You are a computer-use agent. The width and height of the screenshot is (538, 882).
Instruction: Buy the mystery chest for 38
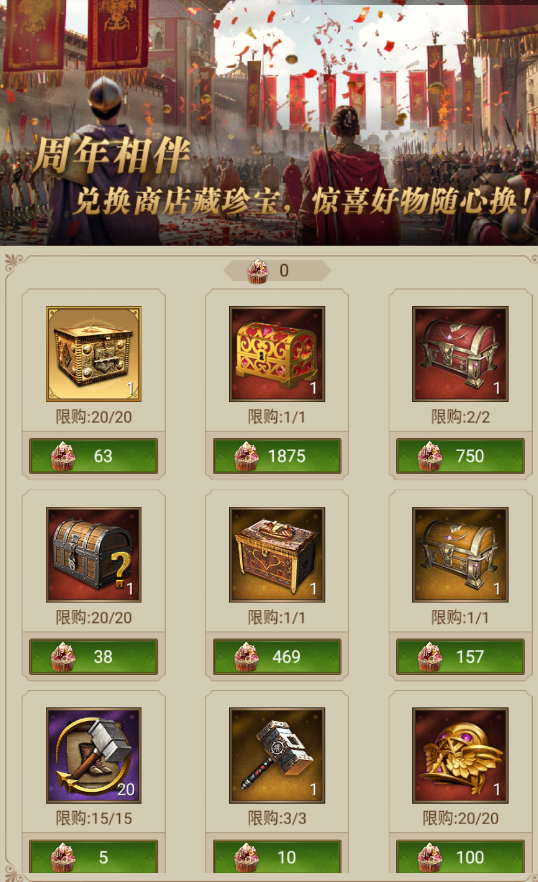(93, 656)
